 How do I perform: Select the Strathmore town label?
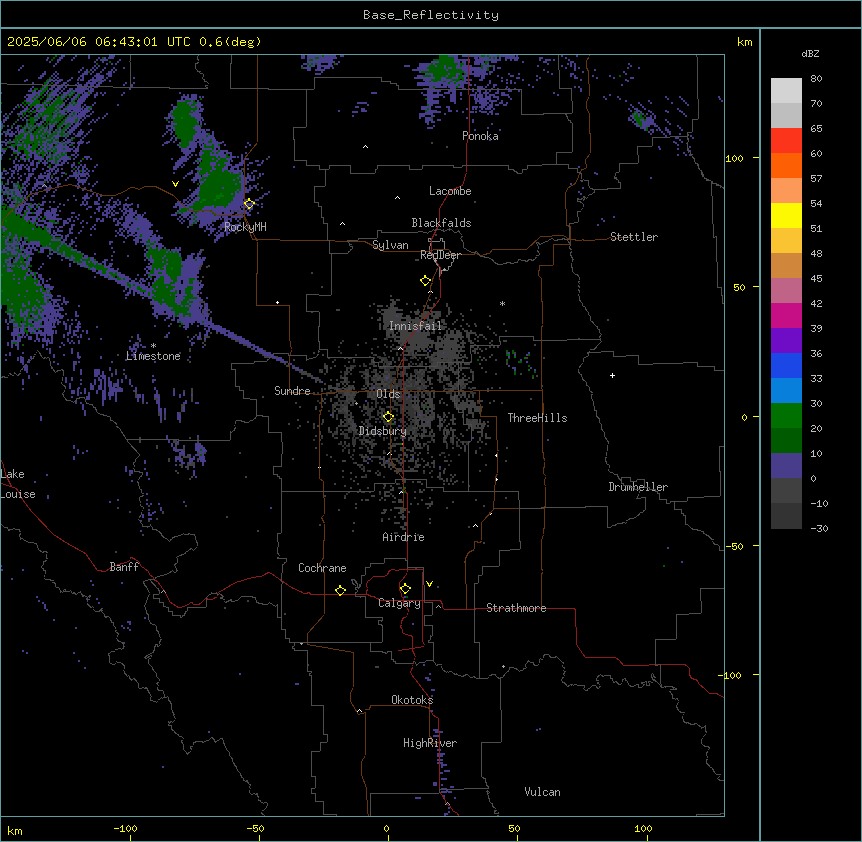click(516, 608)
